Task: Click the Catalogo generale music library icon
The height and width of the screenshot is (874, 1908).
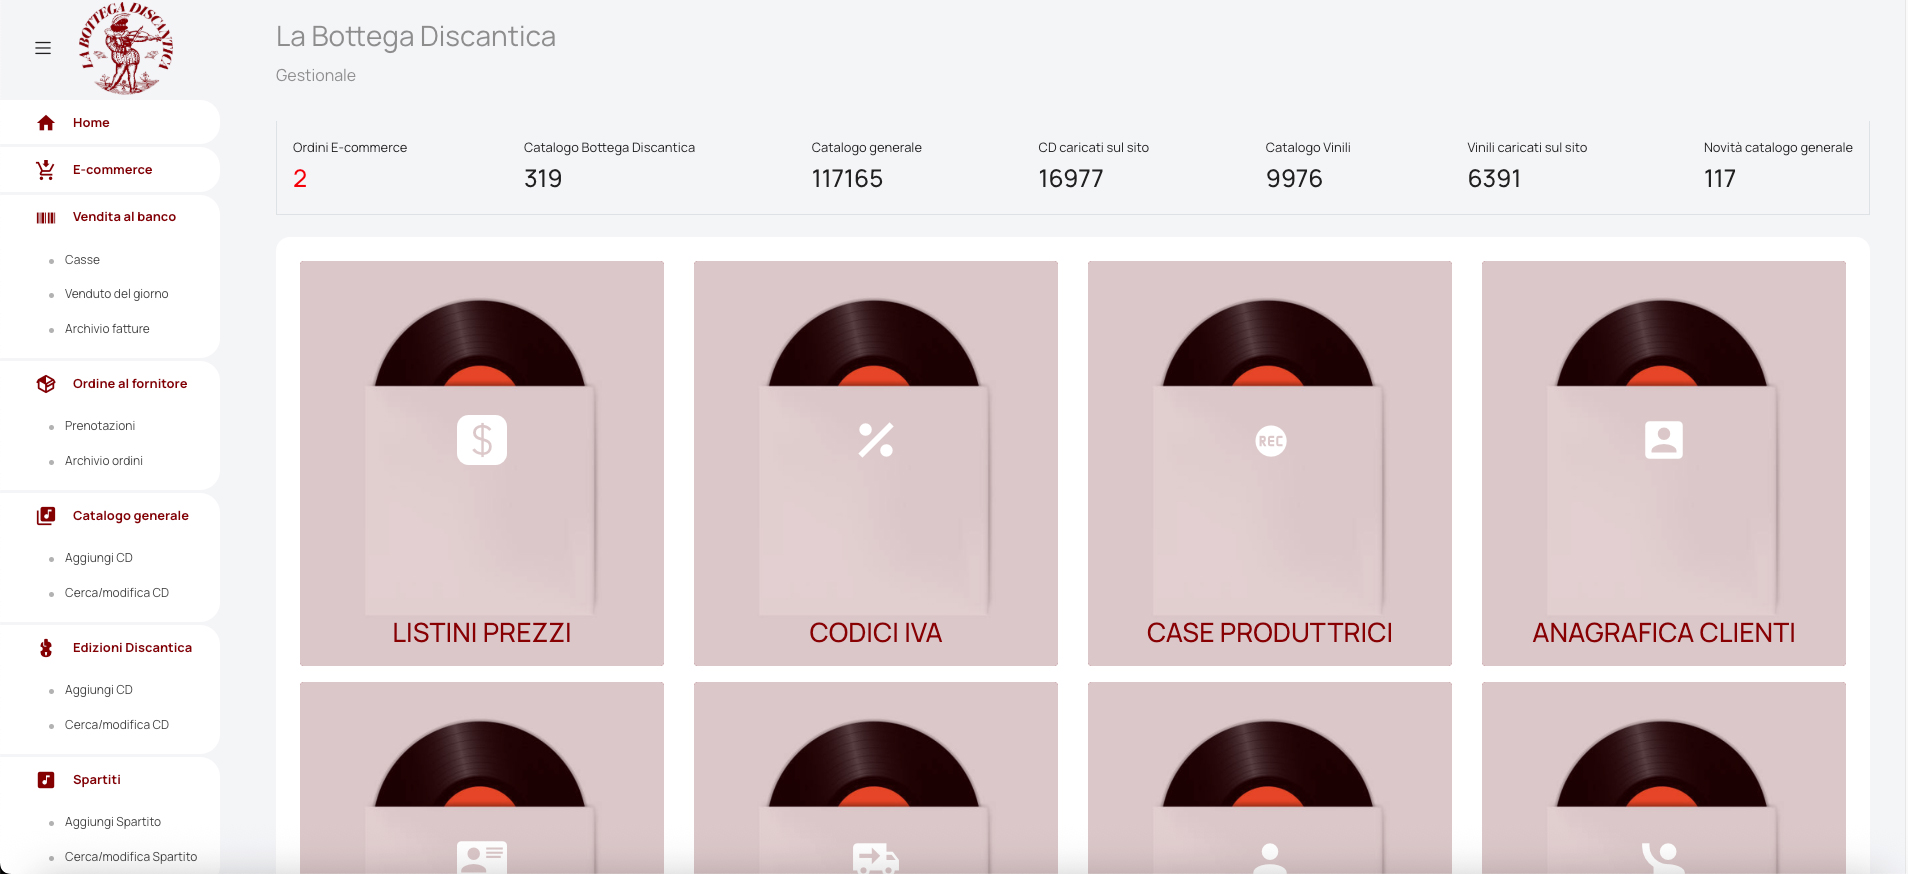Action: tap(46, 516)
